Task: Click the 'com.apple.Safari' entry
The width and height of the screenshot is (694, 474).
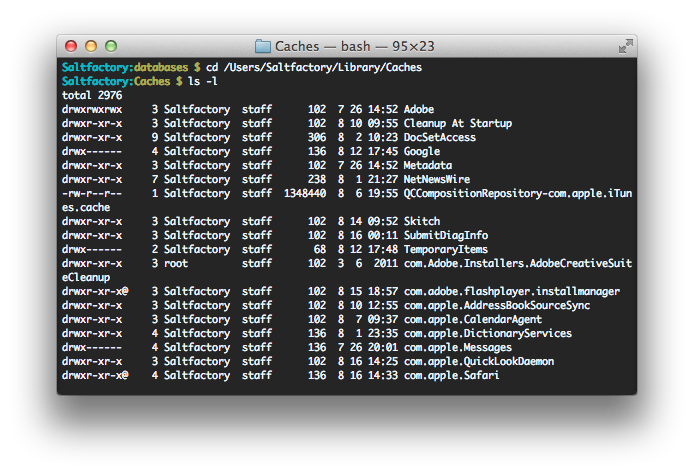Action: [x=451, y=376]
